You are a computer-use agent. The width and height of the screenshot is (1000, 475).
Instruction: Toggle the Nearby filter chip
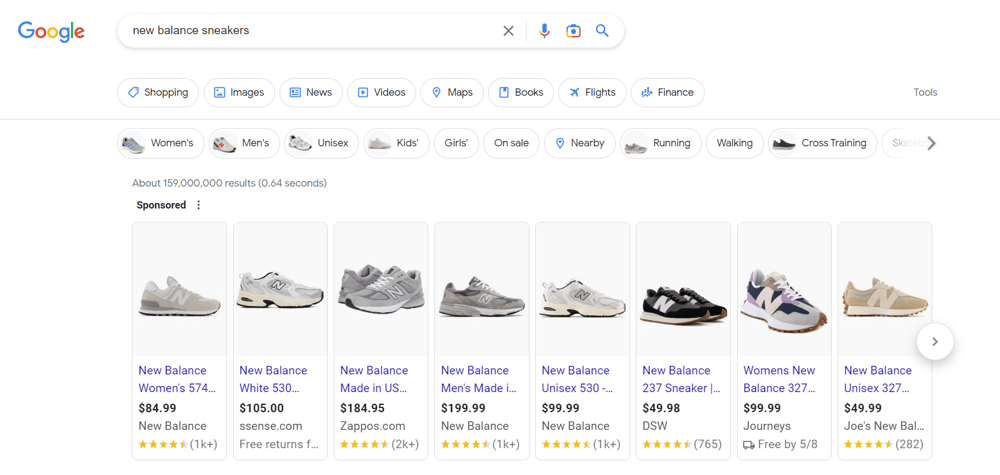pyautogui.click(x=579, y=143)
